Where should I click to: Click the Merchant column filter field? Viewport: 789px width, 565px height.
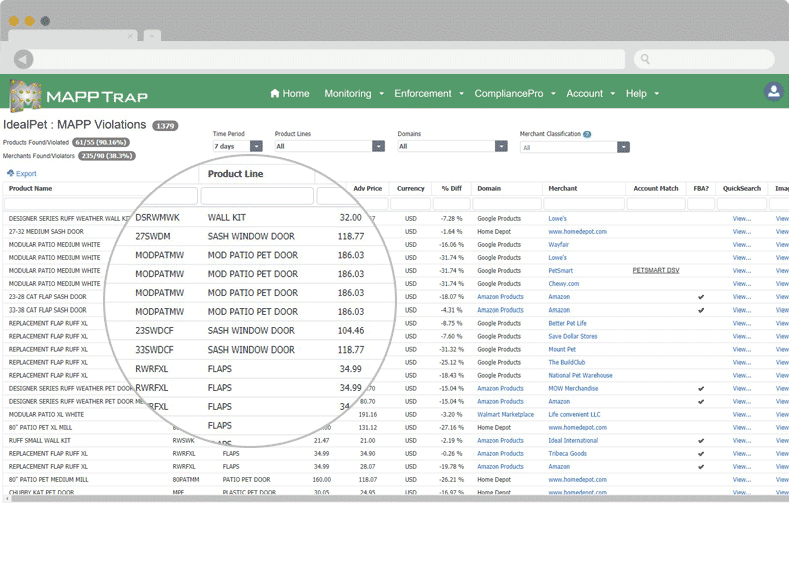(x=584, y=203)
